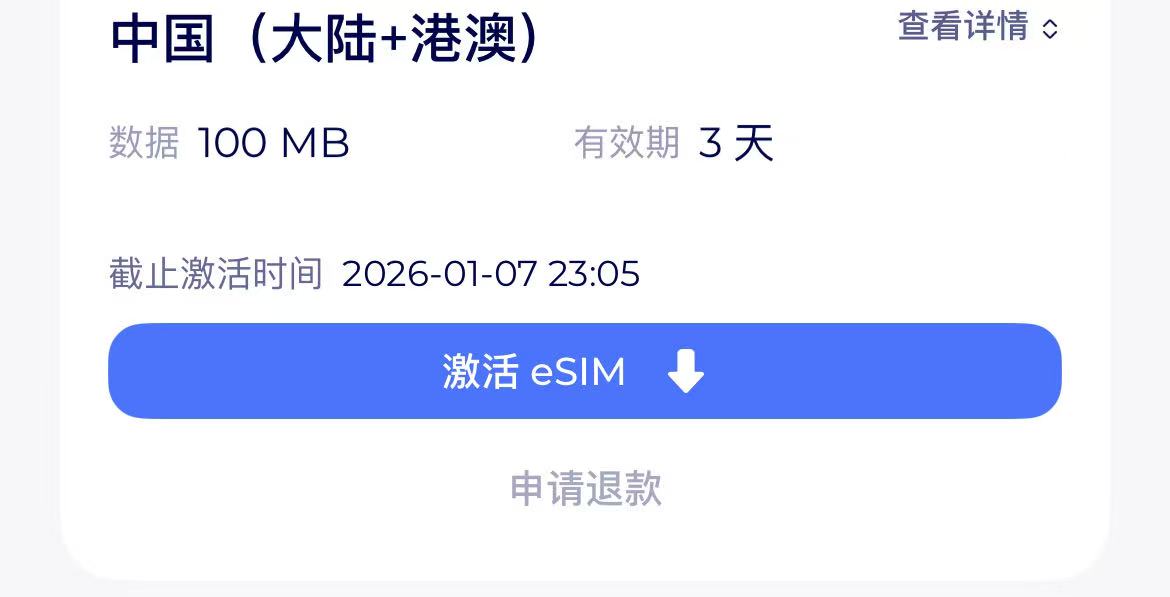Screen dimensions: 1170x597
Task: Click the 2026-01-07 deadline date
Action: [x=439, y=274]
